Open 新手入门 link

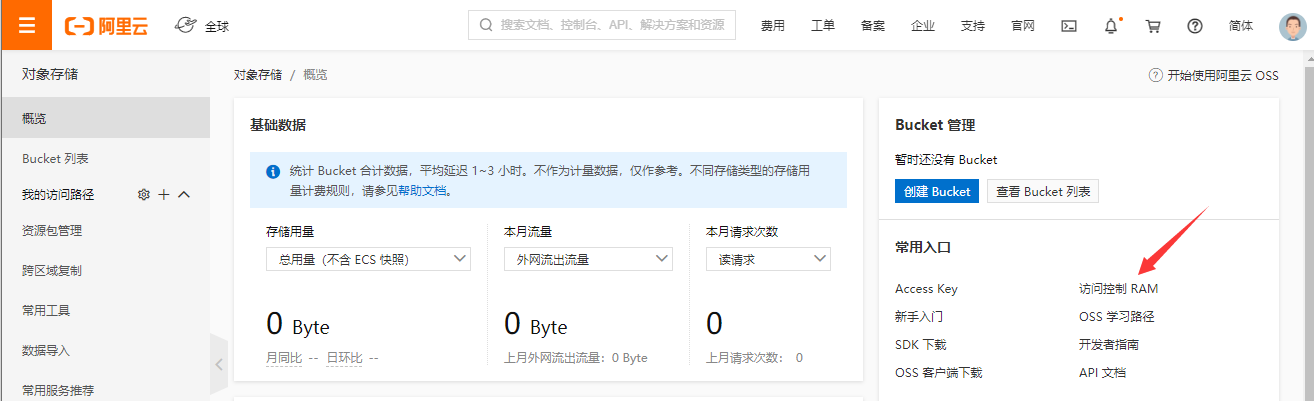coord(919,317)
